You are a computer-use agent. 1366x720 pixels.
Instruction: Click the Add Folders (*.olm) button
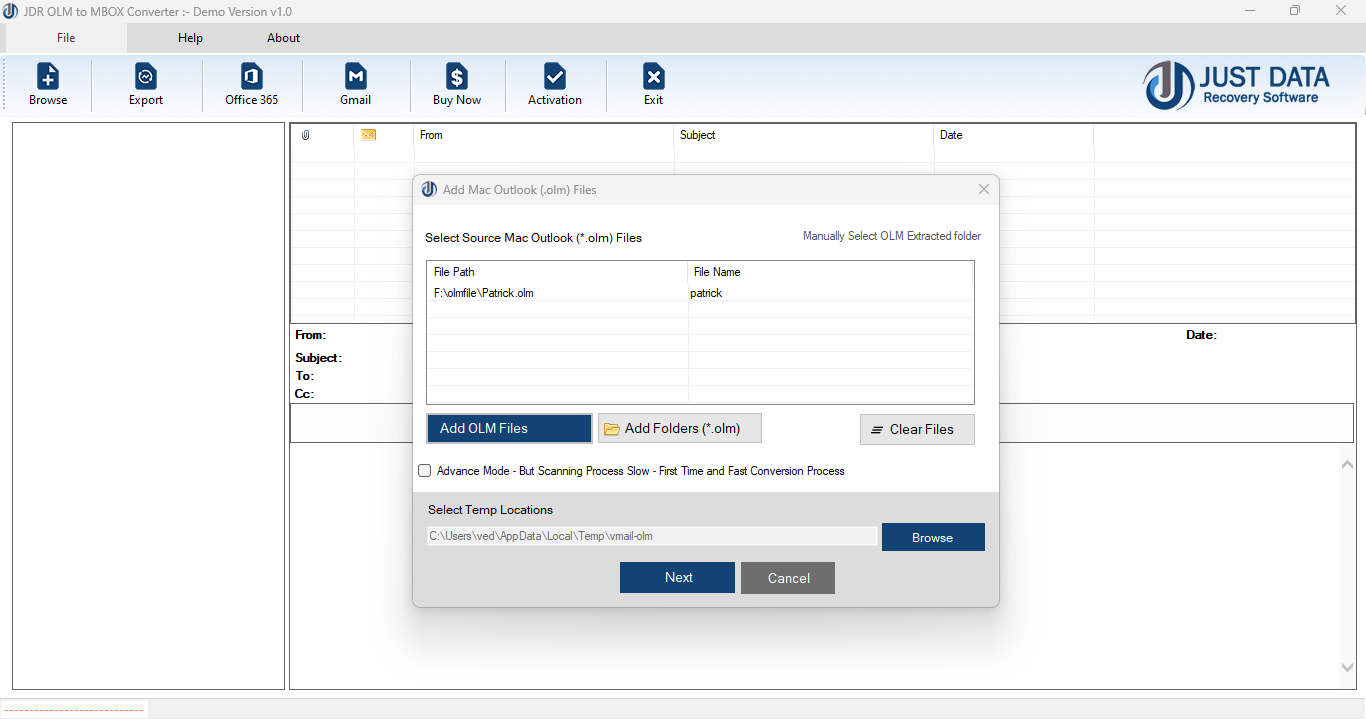pyautogui.click(x=680, y=428)
